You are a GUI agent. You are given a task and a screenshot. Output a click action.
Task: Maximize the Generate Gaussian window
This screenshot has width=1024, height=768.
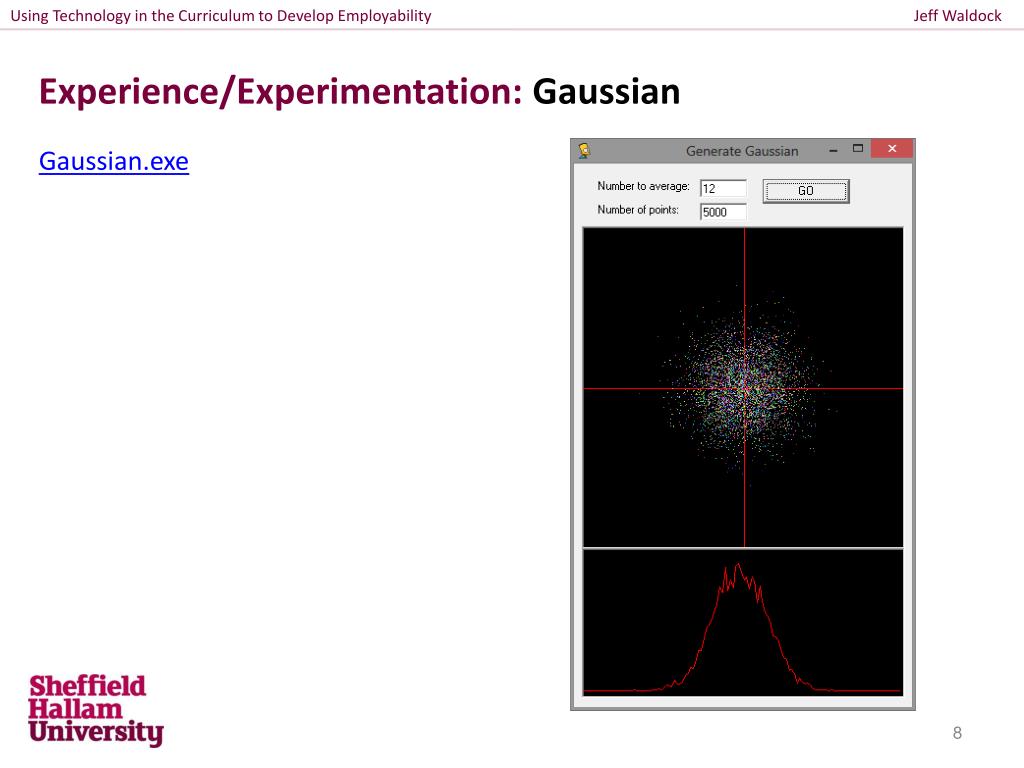click(x=858, y=149)
